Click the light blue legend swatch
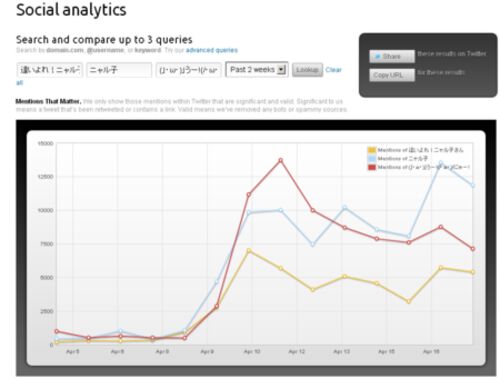 coord(372,159)
